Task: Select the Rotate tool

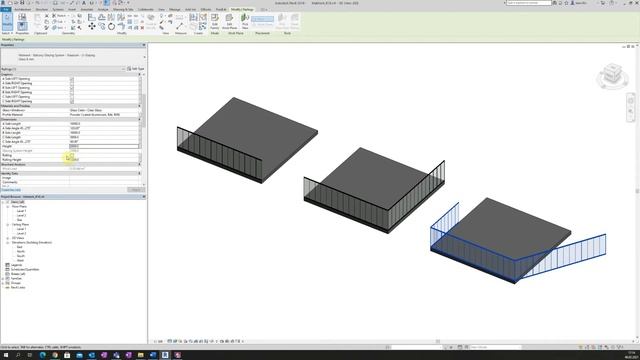Action: coord(111,27)
